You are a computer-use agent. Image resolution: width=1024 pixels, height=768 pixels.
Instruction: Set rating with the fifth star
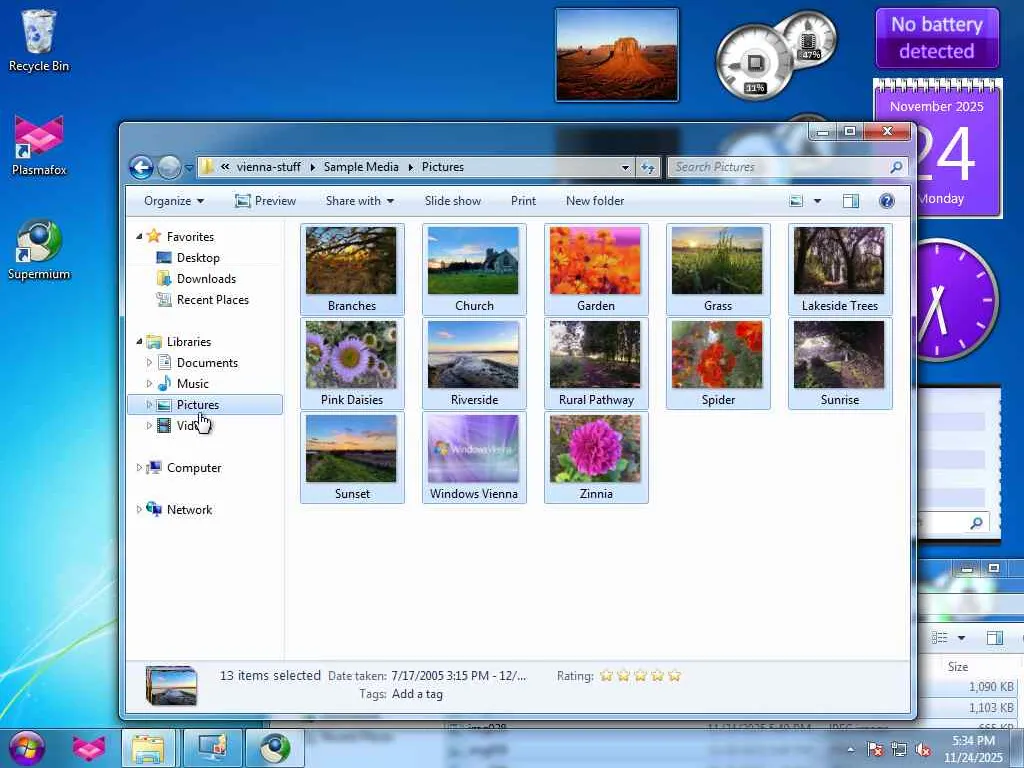[x=675, y=675]
